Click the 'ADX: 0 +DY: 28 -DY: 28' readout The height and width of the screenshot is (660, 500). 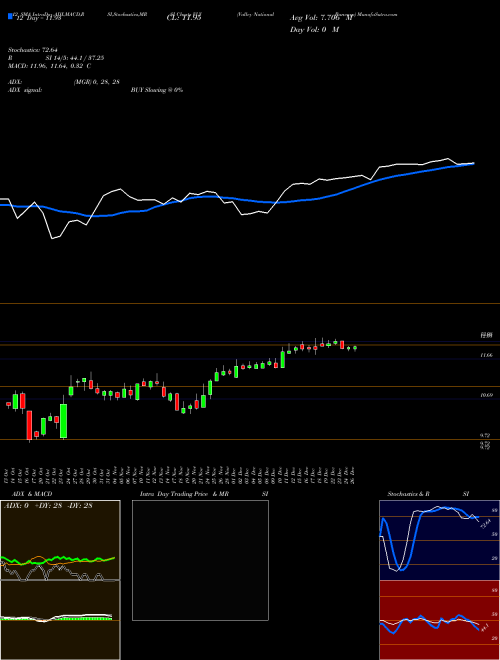(x=48, y=505)
